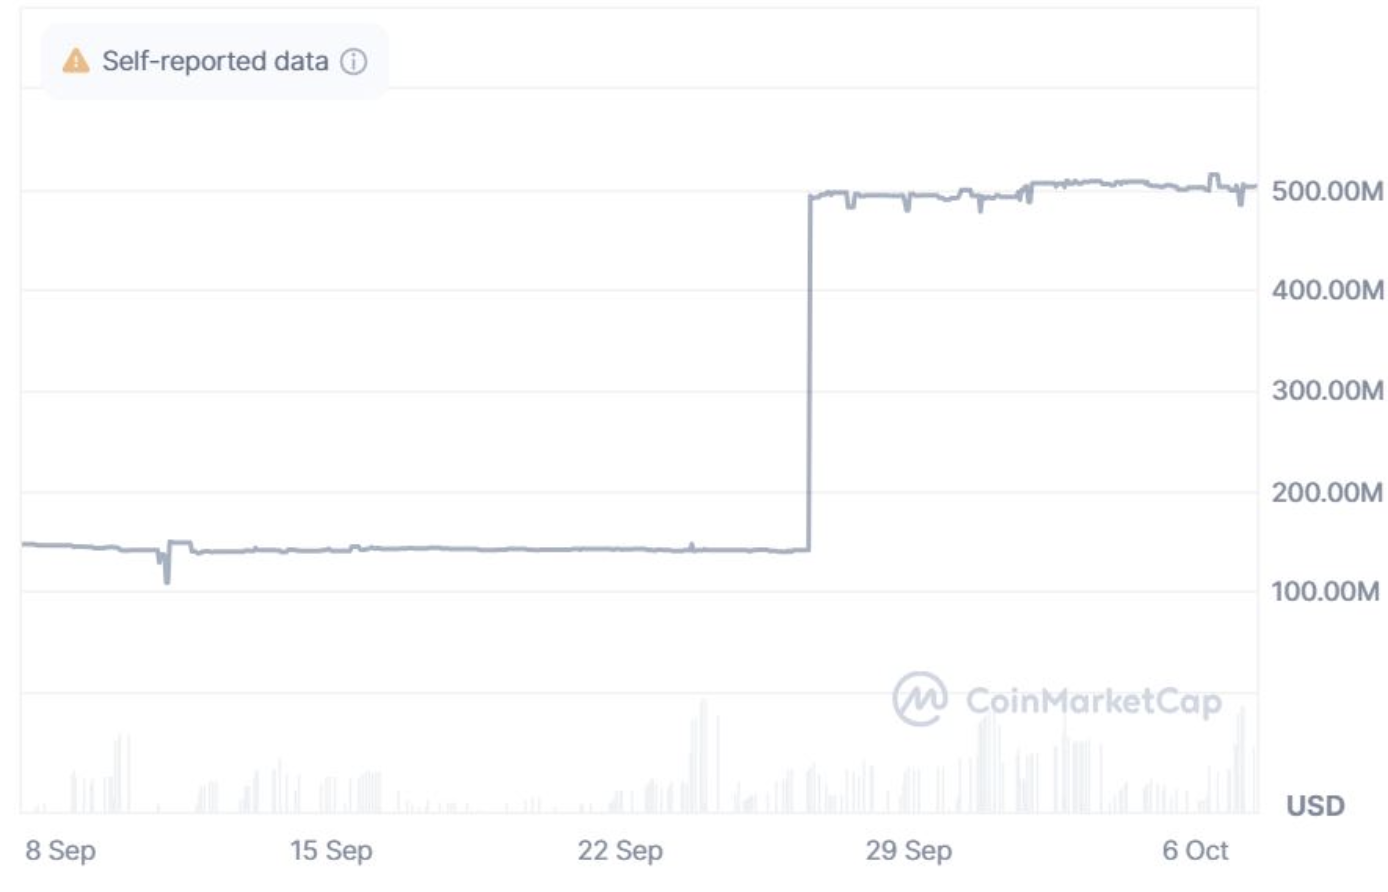Click the right end of the chart line

click(x=1254, y=186)
